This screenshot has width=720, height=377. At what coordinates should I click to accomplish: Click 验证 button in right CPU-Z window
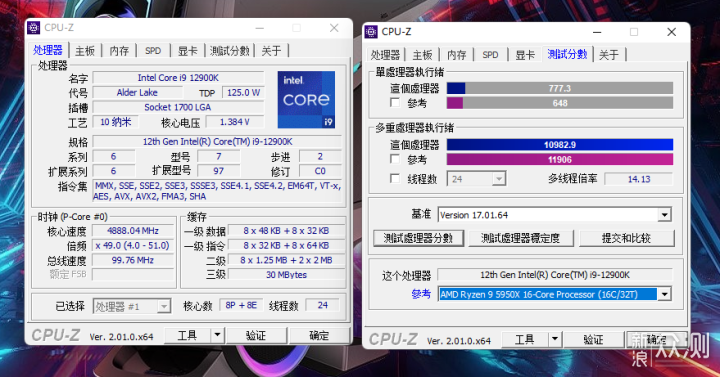(593, 339)
